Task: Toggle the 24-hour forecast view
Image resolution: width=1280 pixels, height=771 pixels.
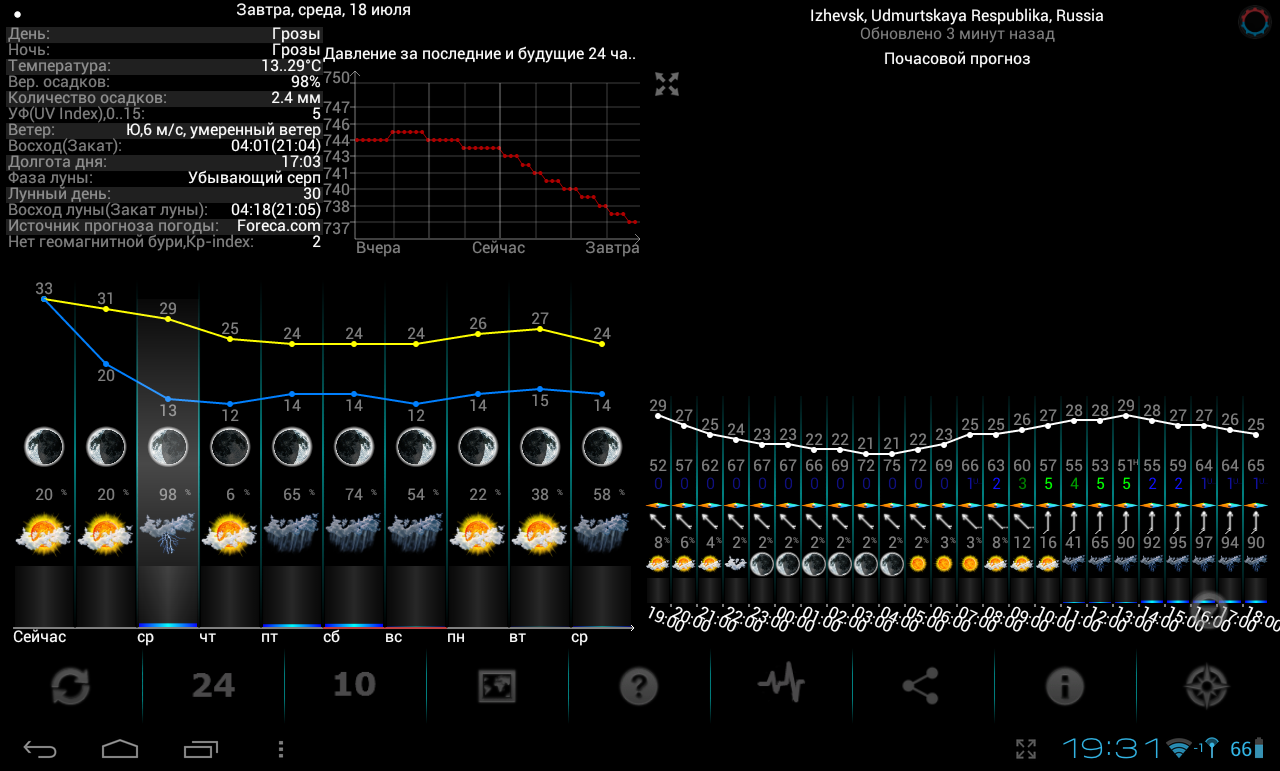Action: (x=213, y=686)
